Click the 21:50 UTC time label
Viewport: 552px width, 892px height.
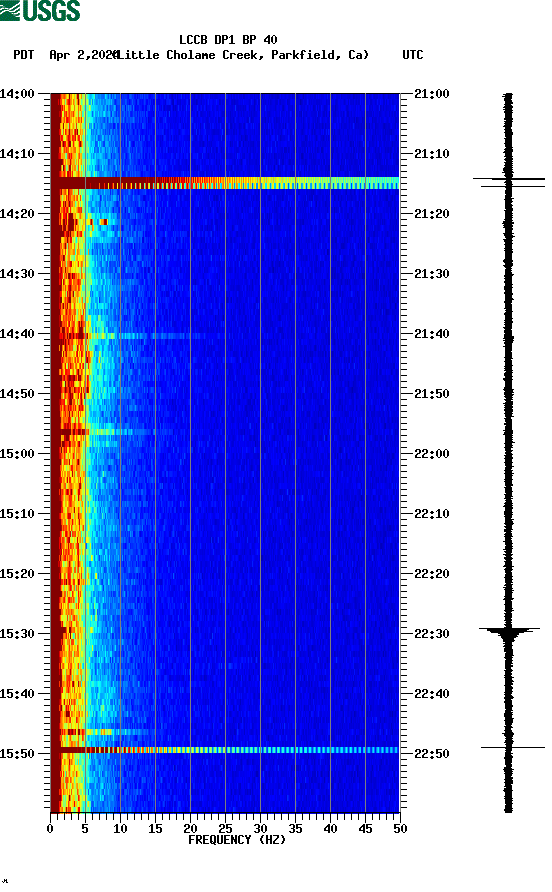click(432, 394)
